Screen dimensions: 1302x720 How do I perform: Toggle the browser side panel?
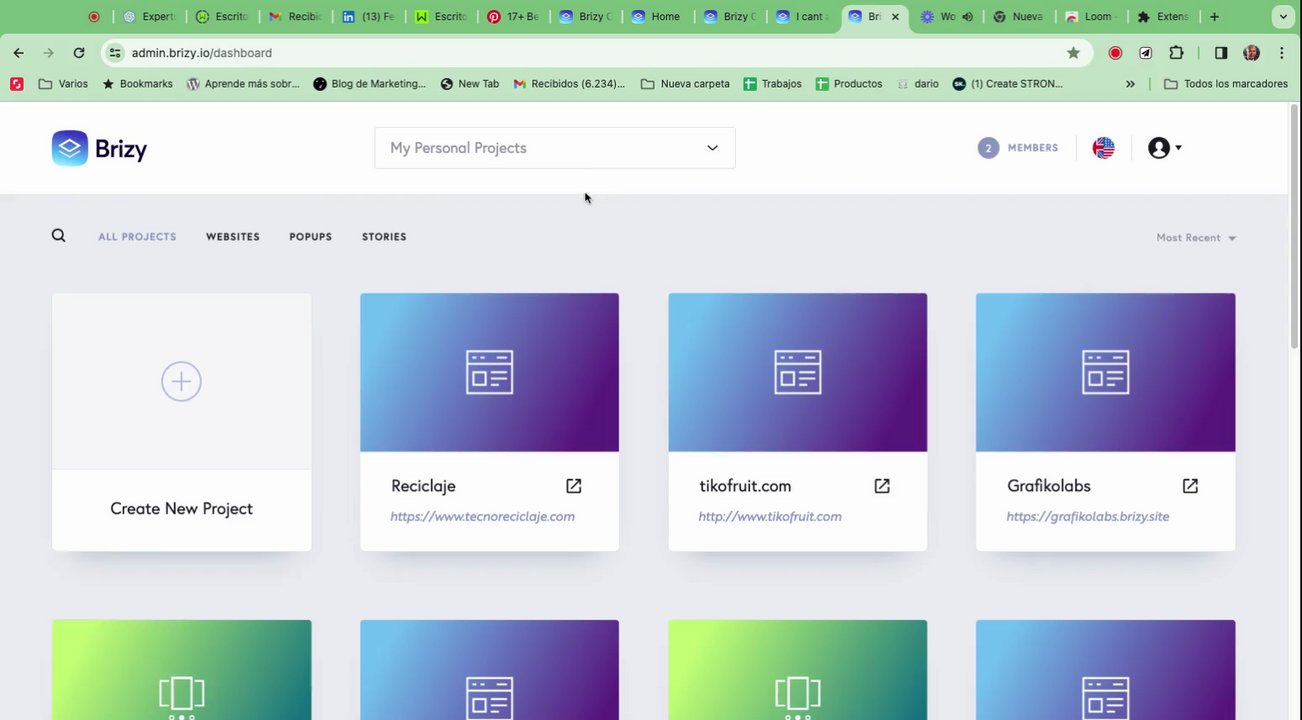coord(1221,53)
